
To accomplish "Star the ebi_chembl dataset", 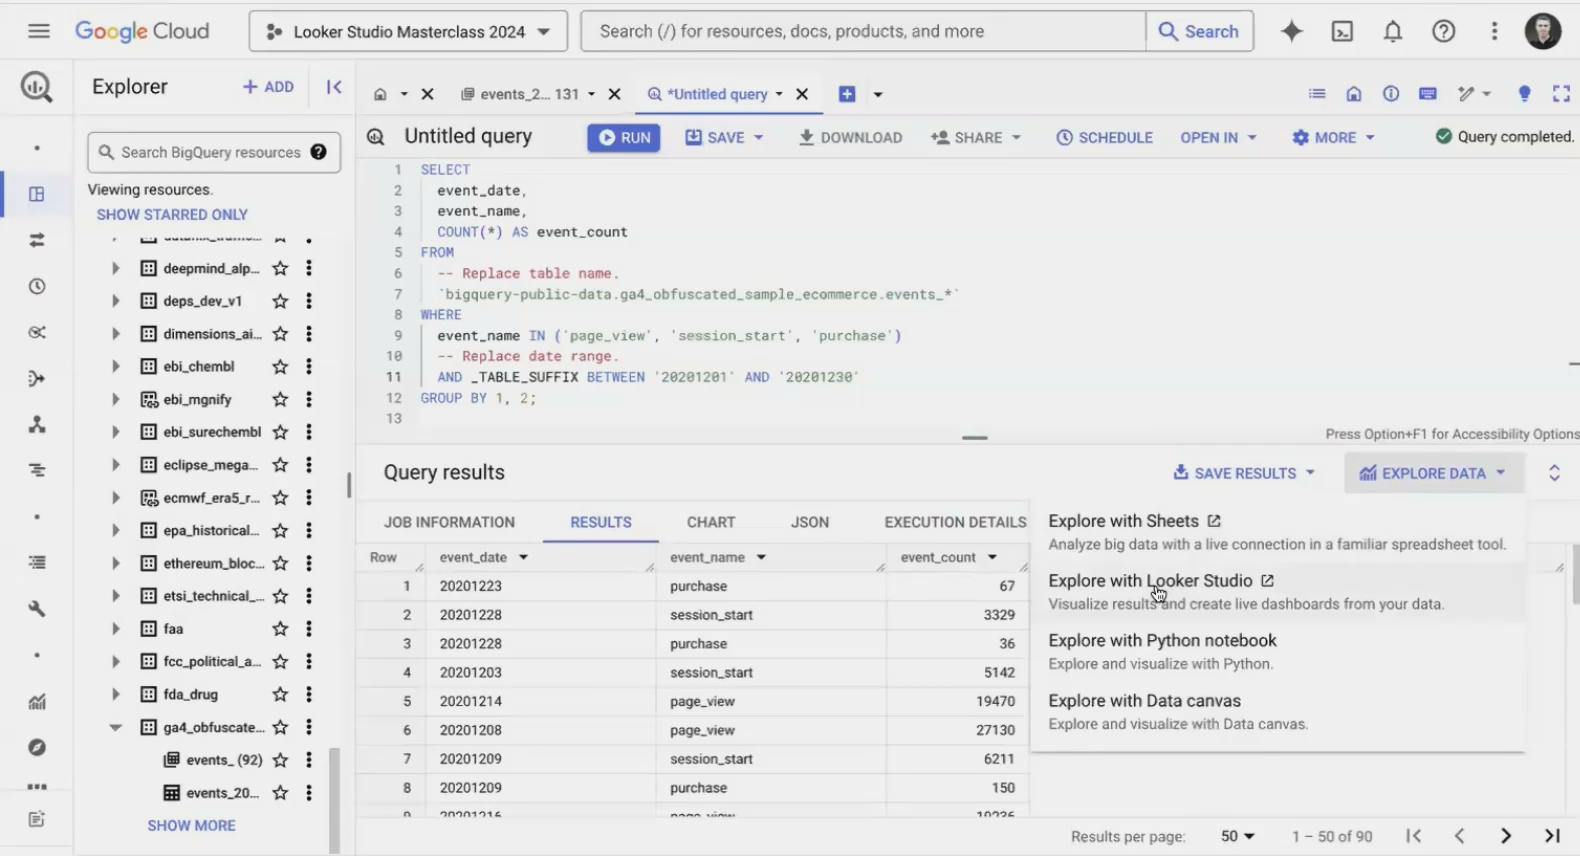I will pos(281,366).
